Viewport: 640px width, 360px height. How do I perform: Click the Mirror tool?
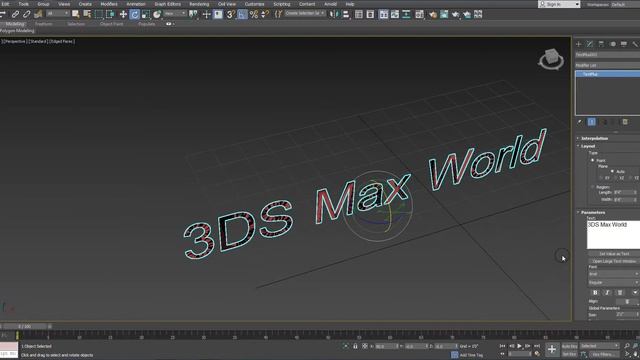(x=334, y=14)
